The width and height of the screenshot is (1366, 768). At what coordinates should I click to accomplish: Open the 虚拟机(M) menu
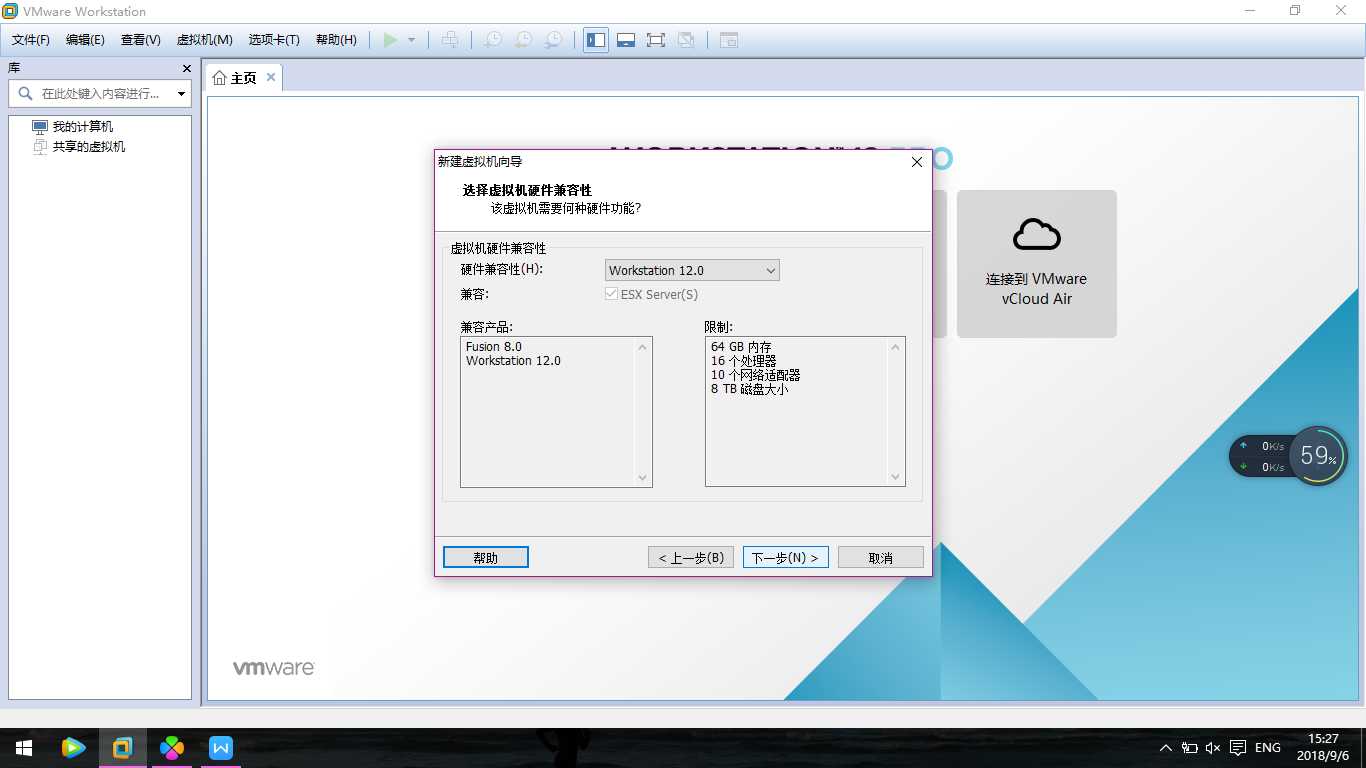pos(204,40)
